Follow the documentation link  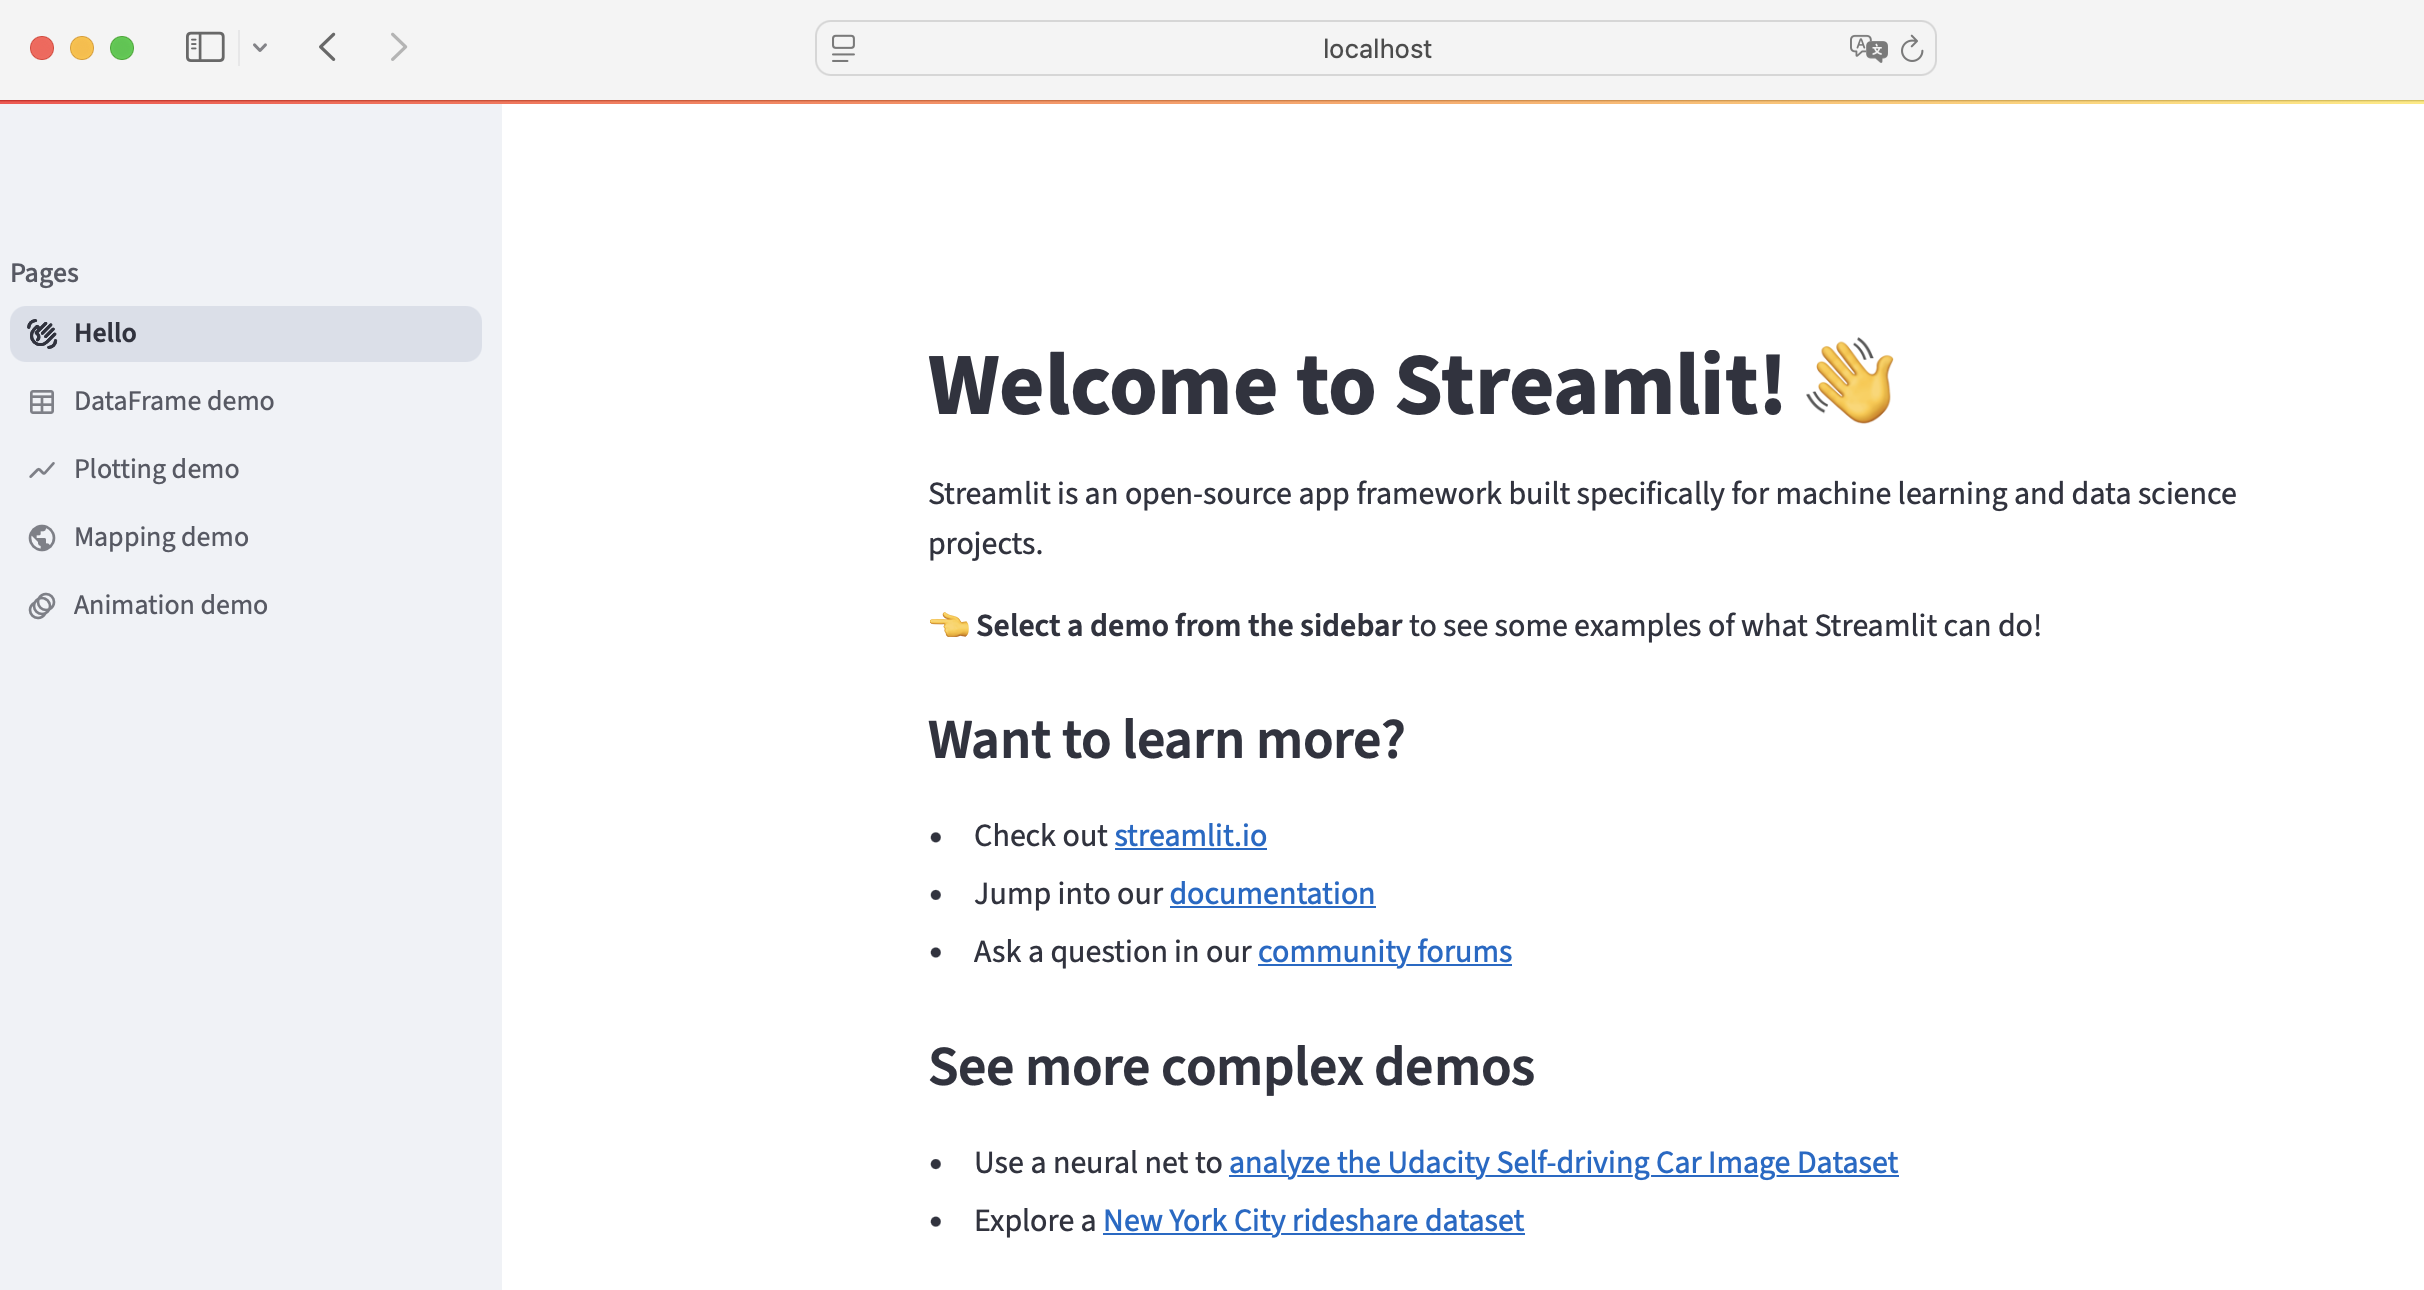(1271, 893)
